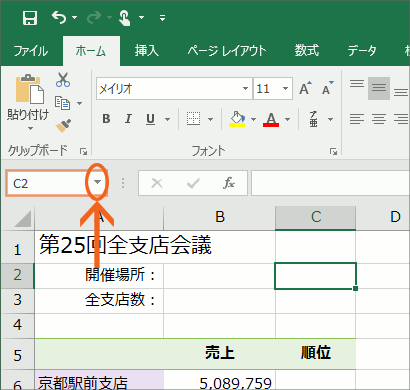
Task: Click the Insert Function fx icon
Action: pos(229,183)
